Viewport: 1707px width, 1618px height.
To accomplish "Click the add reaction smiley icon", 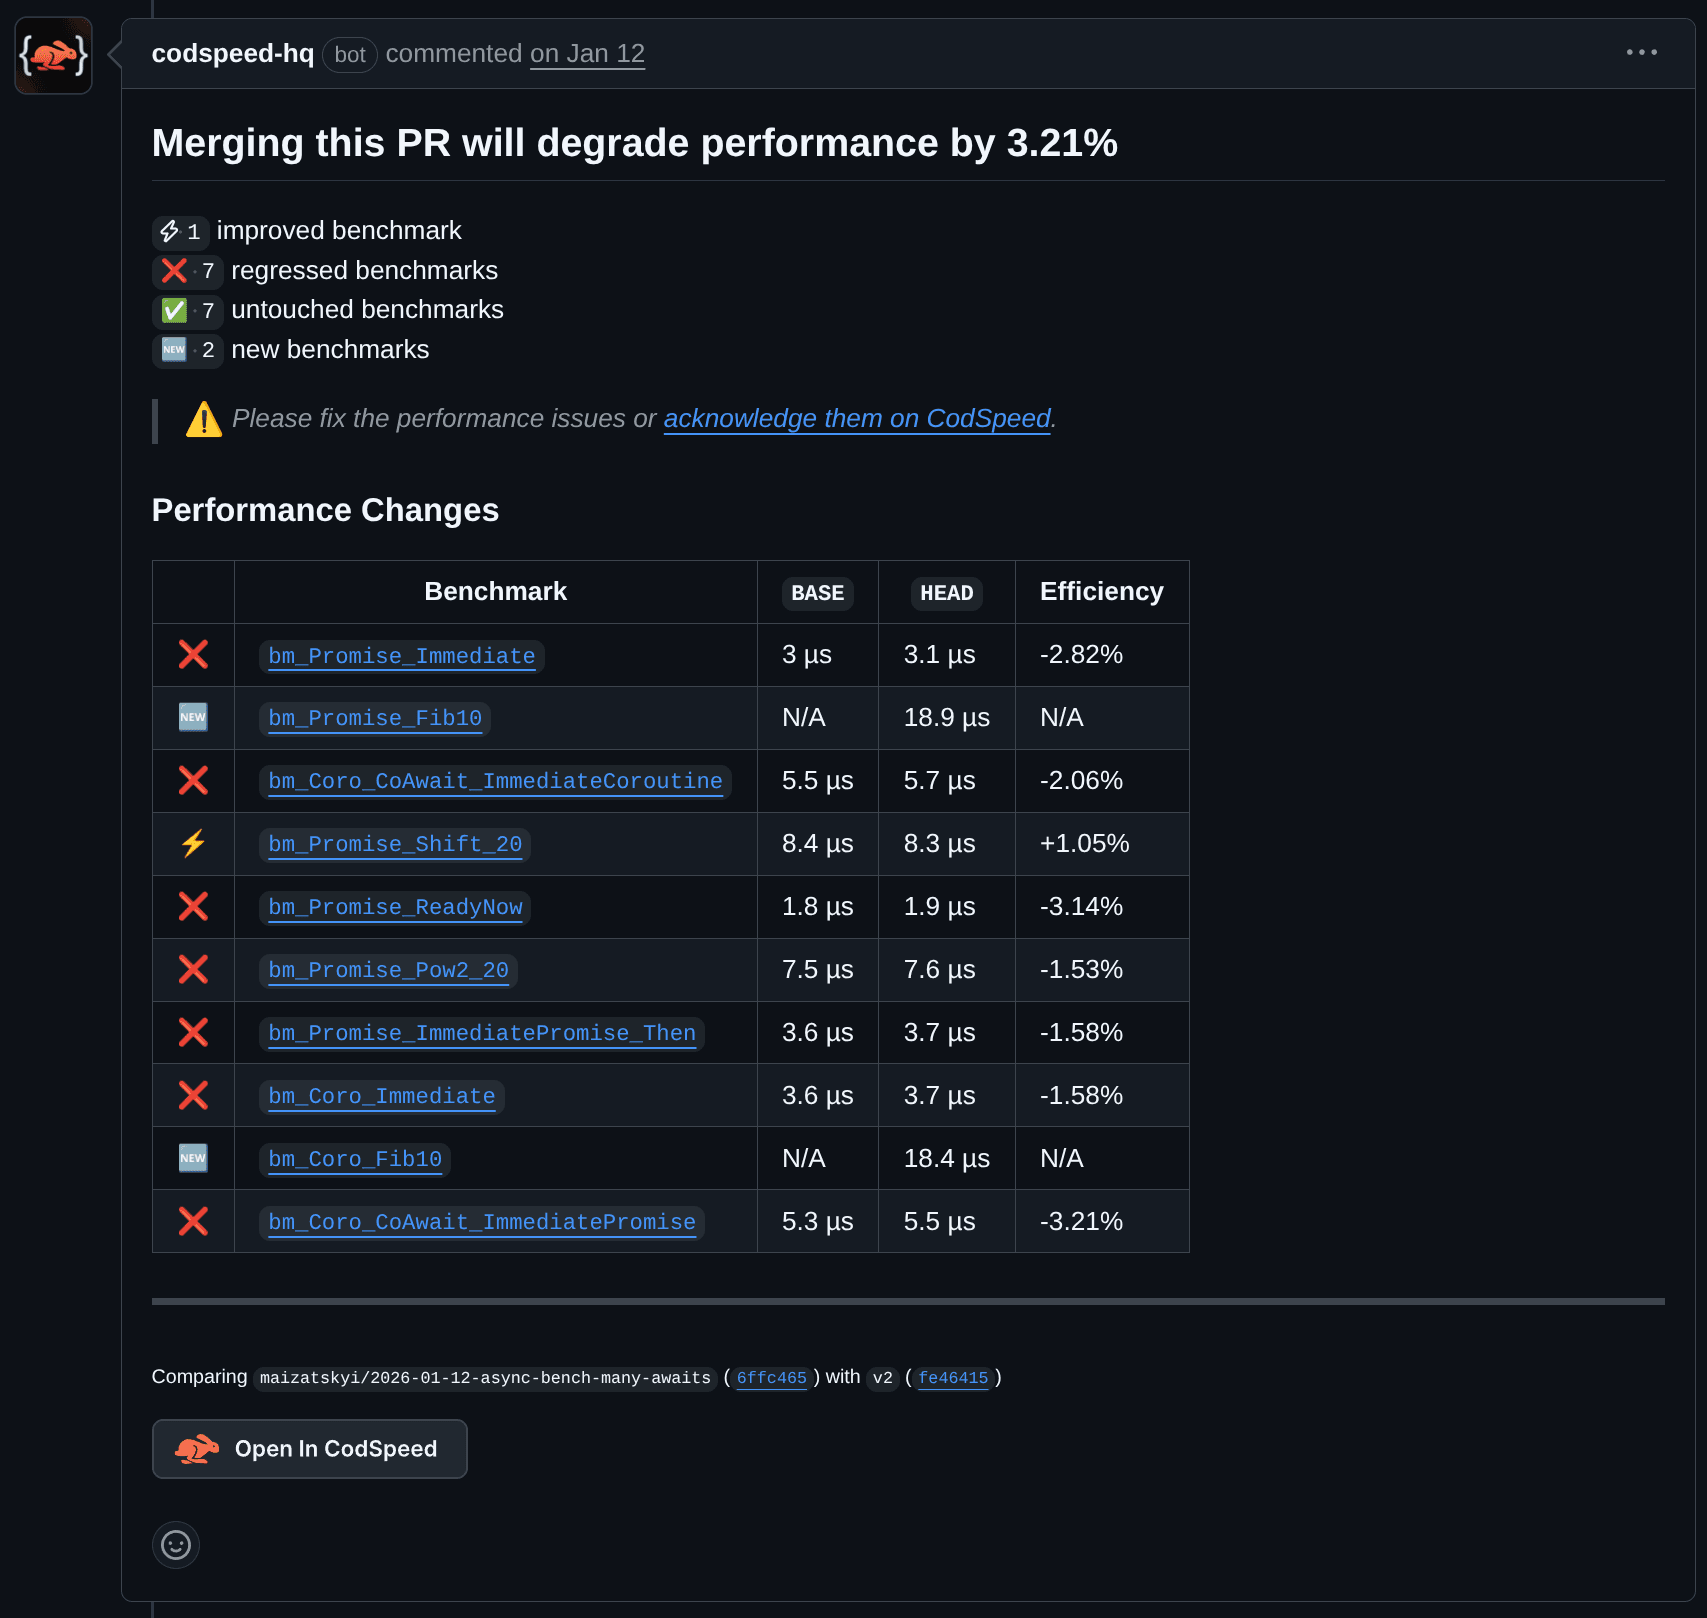I will 176,1545.
